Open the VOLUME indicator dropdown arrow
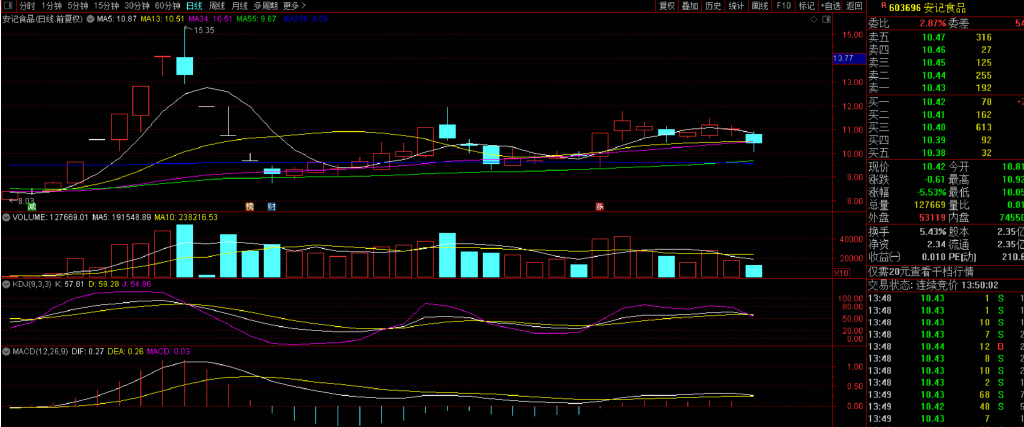This screenshot has height=427, width=1024. click(6, 215)
